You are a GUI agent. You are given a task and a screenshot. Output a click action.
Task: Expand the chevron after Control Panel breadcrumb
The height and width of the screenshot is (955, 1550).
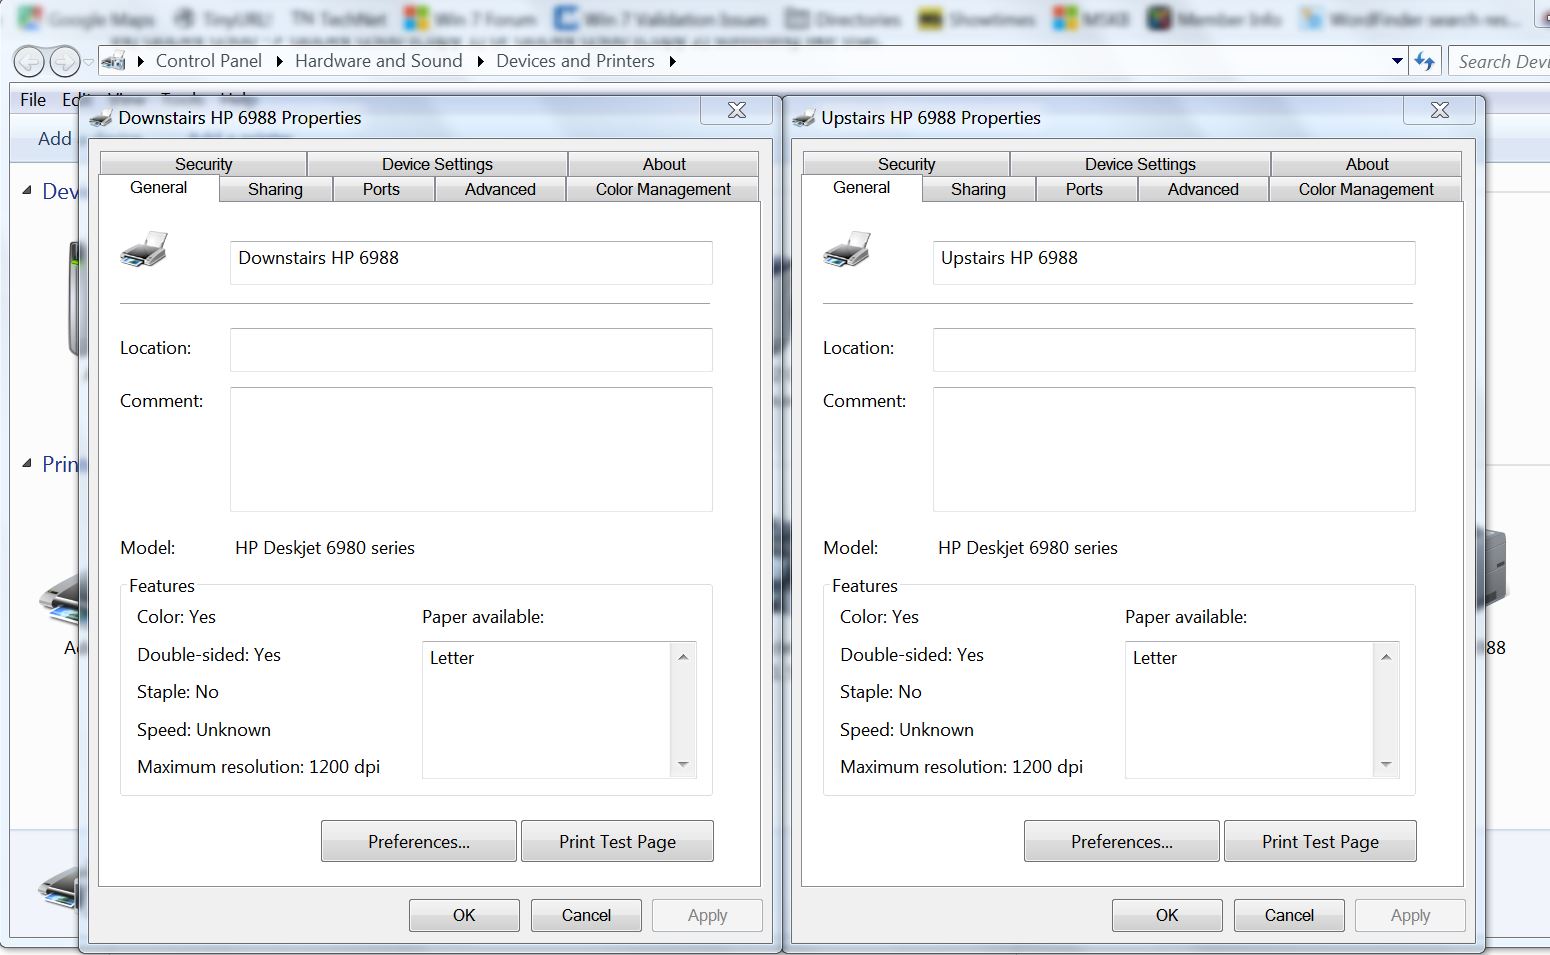point(279,62)
